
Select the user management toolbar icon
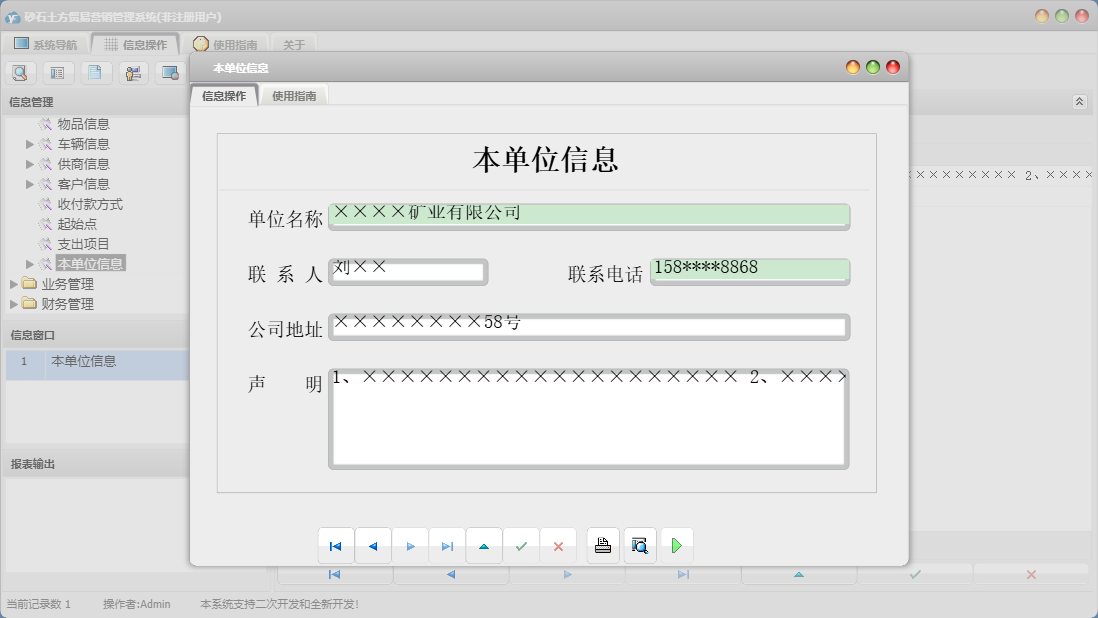tap(133, 72)
